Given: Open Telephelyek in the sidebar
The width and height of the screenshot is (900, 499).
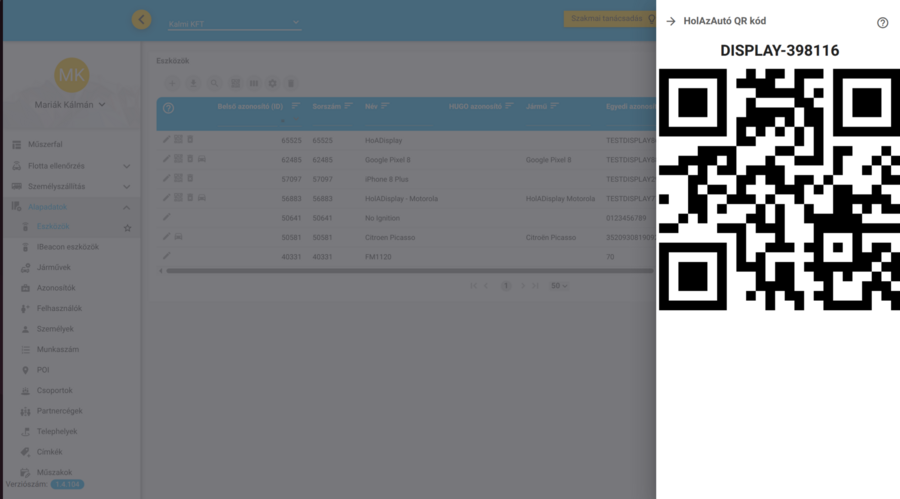Looking at the screenshot, I should (57, 431).
